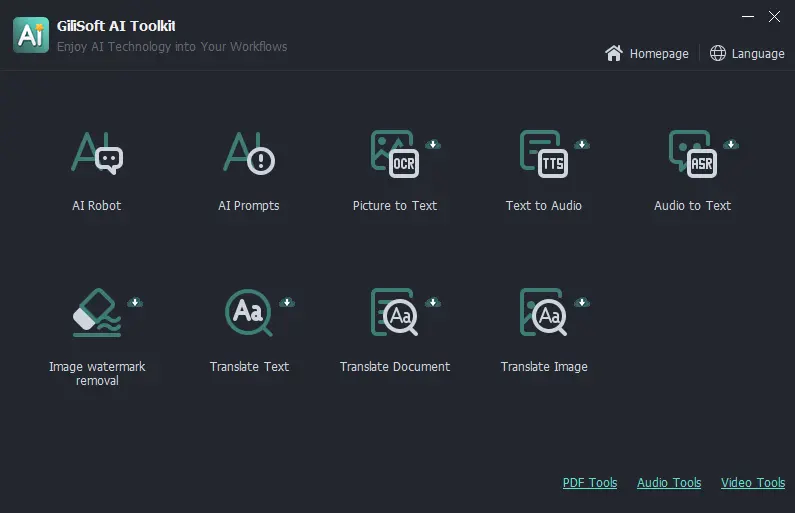Open the Audio Tools link
This screenshot has width=795, height=513.
click(669, 483)
